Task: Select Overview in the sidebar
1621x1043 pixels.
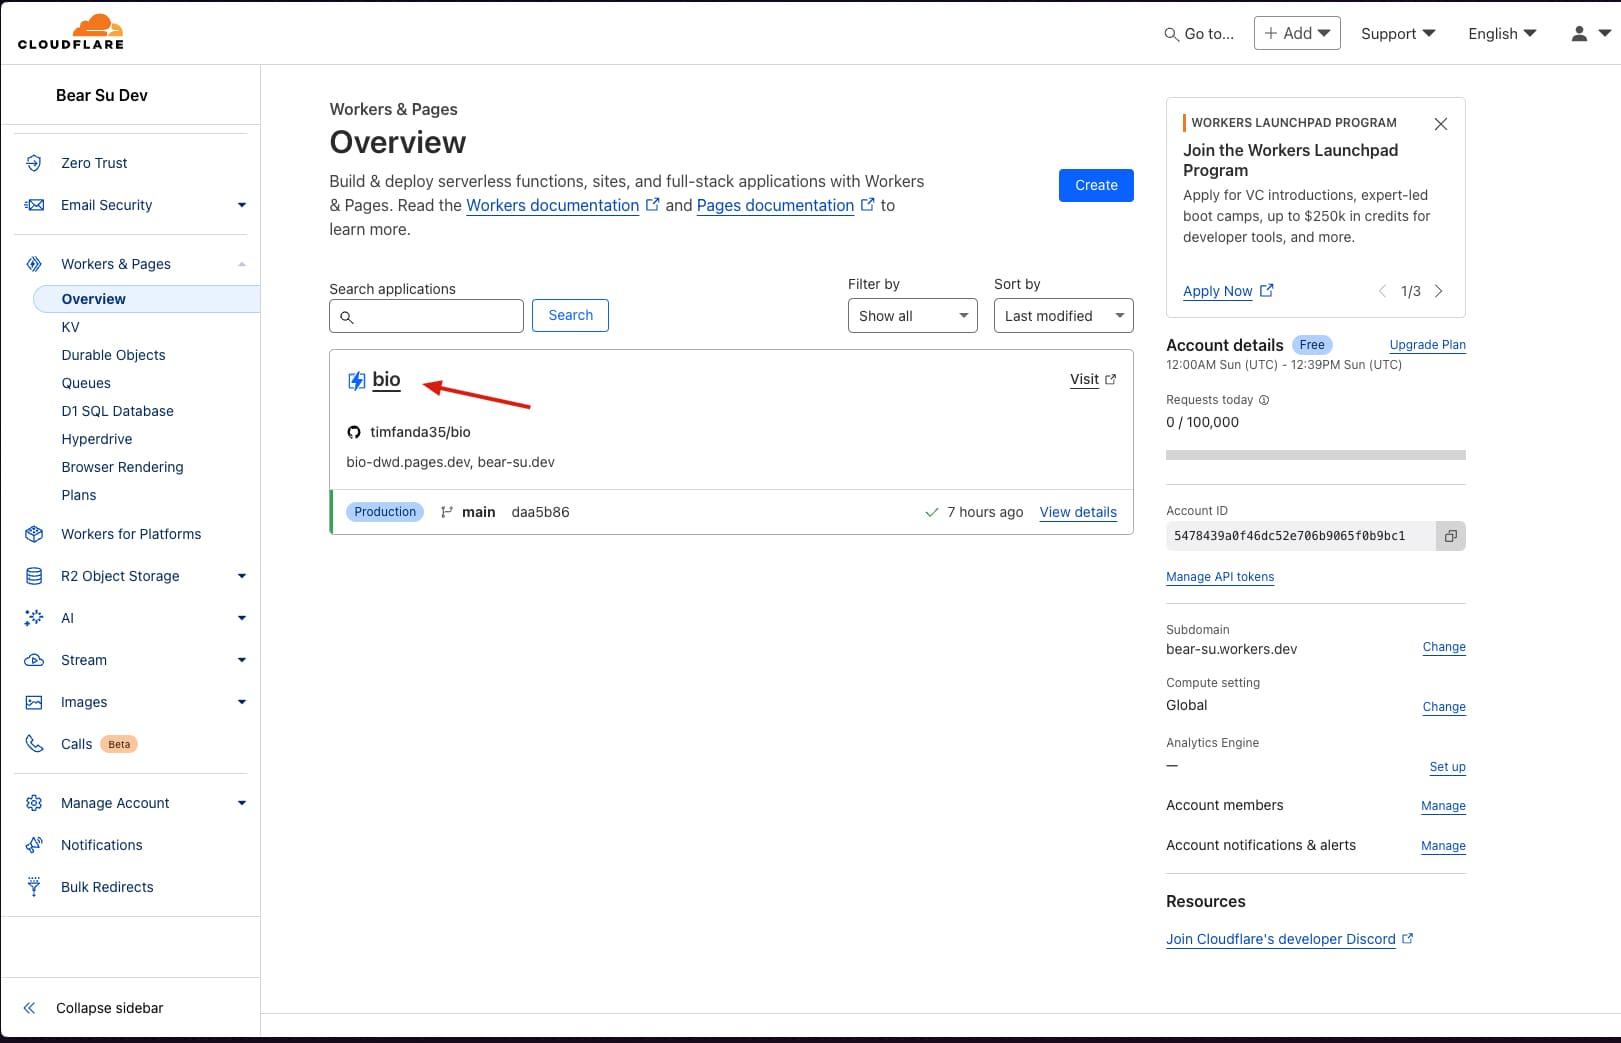Action: 146,299
